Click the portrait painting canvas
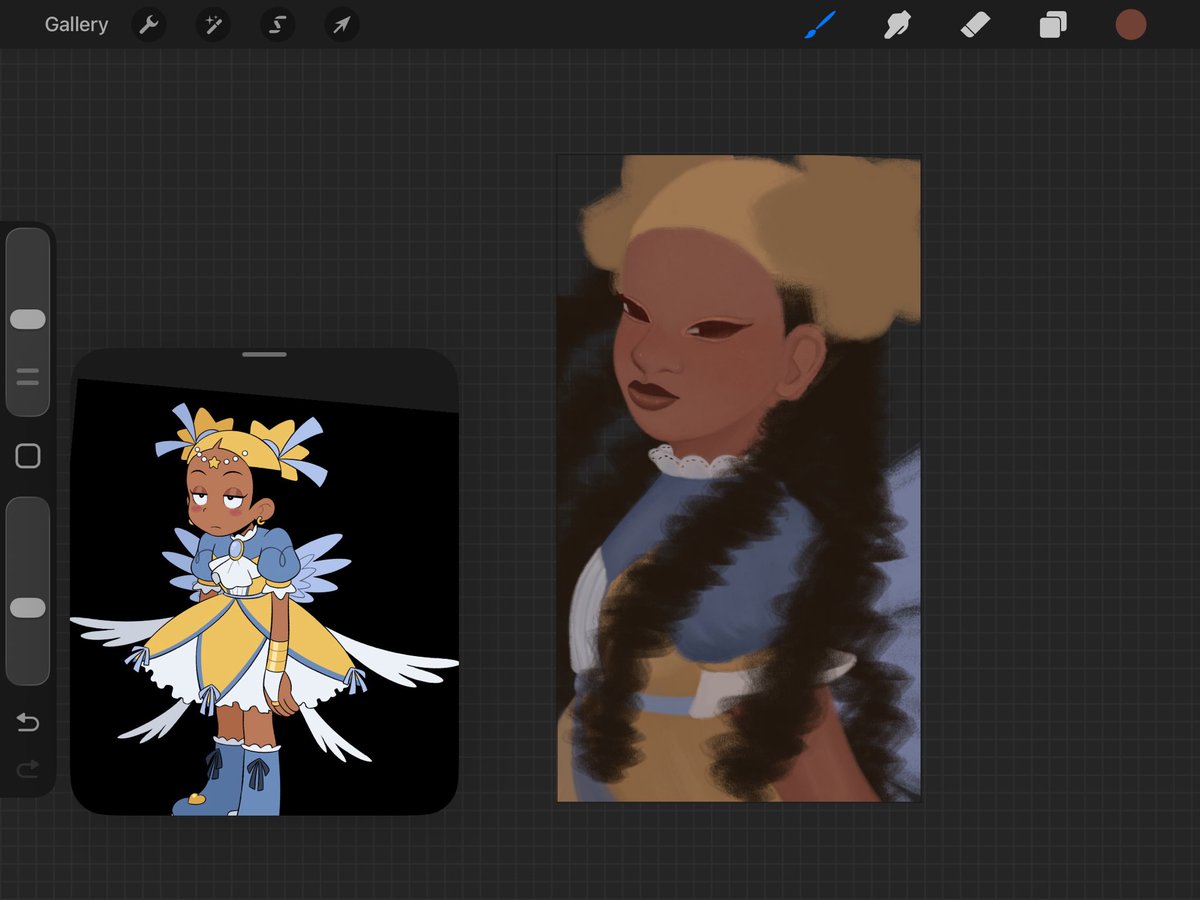 click(739, 478)
